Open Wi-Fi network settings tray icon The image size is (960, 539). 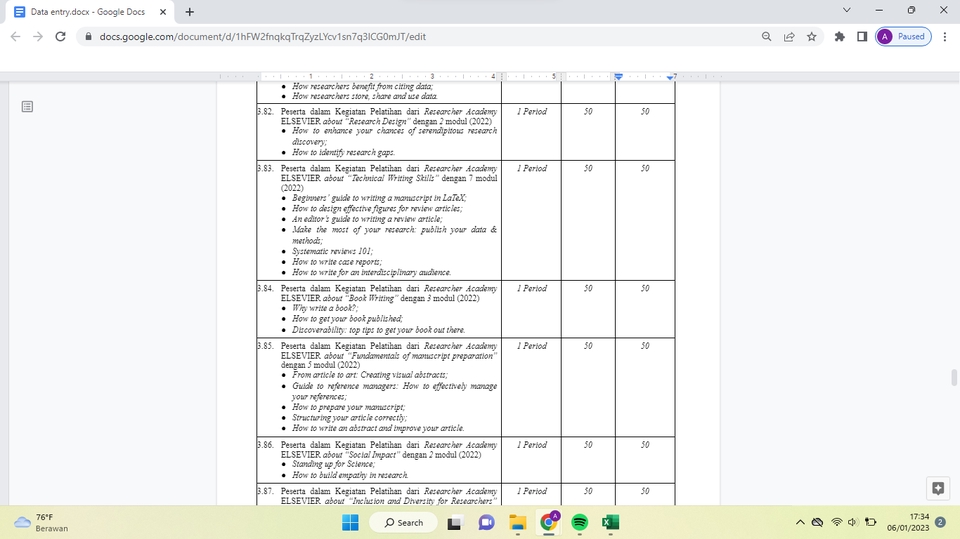tap(836, 522)
